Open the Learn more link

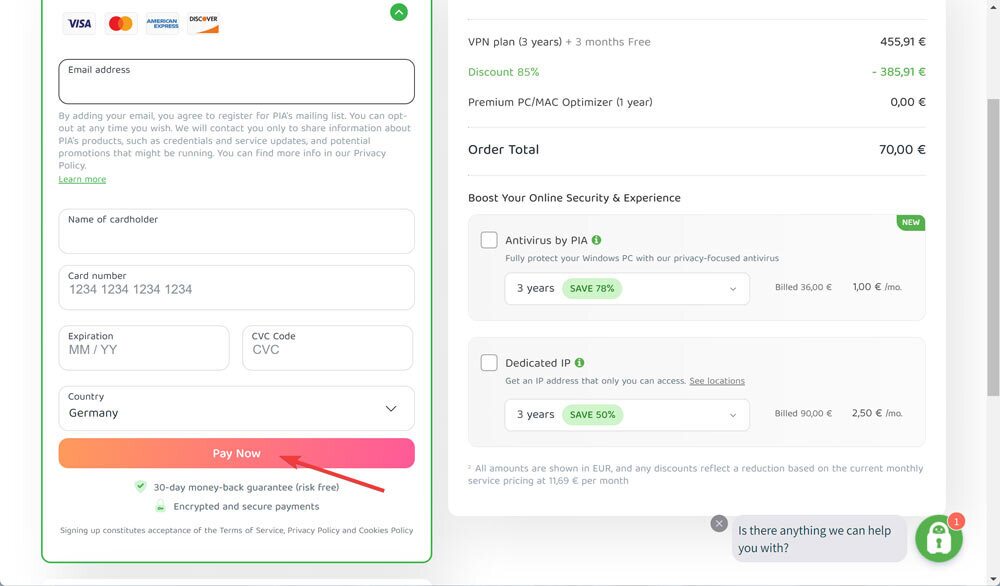(82, 180)
